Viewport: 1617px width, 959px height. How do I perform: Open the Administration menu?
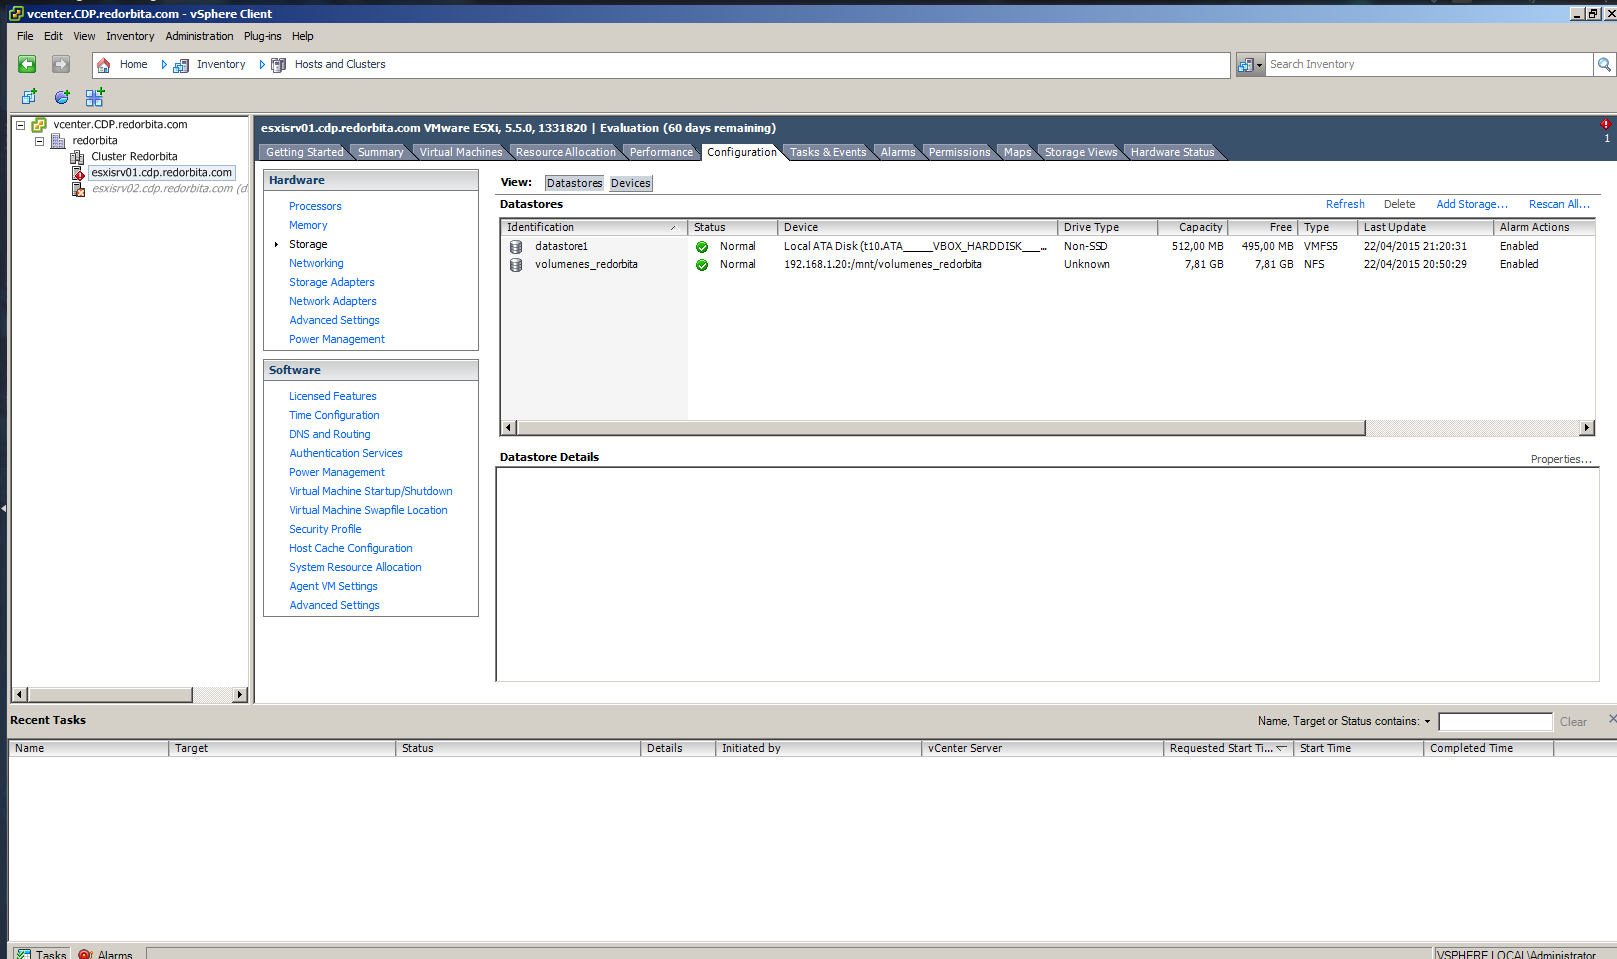pyautogui.click(x=199, y=36)
